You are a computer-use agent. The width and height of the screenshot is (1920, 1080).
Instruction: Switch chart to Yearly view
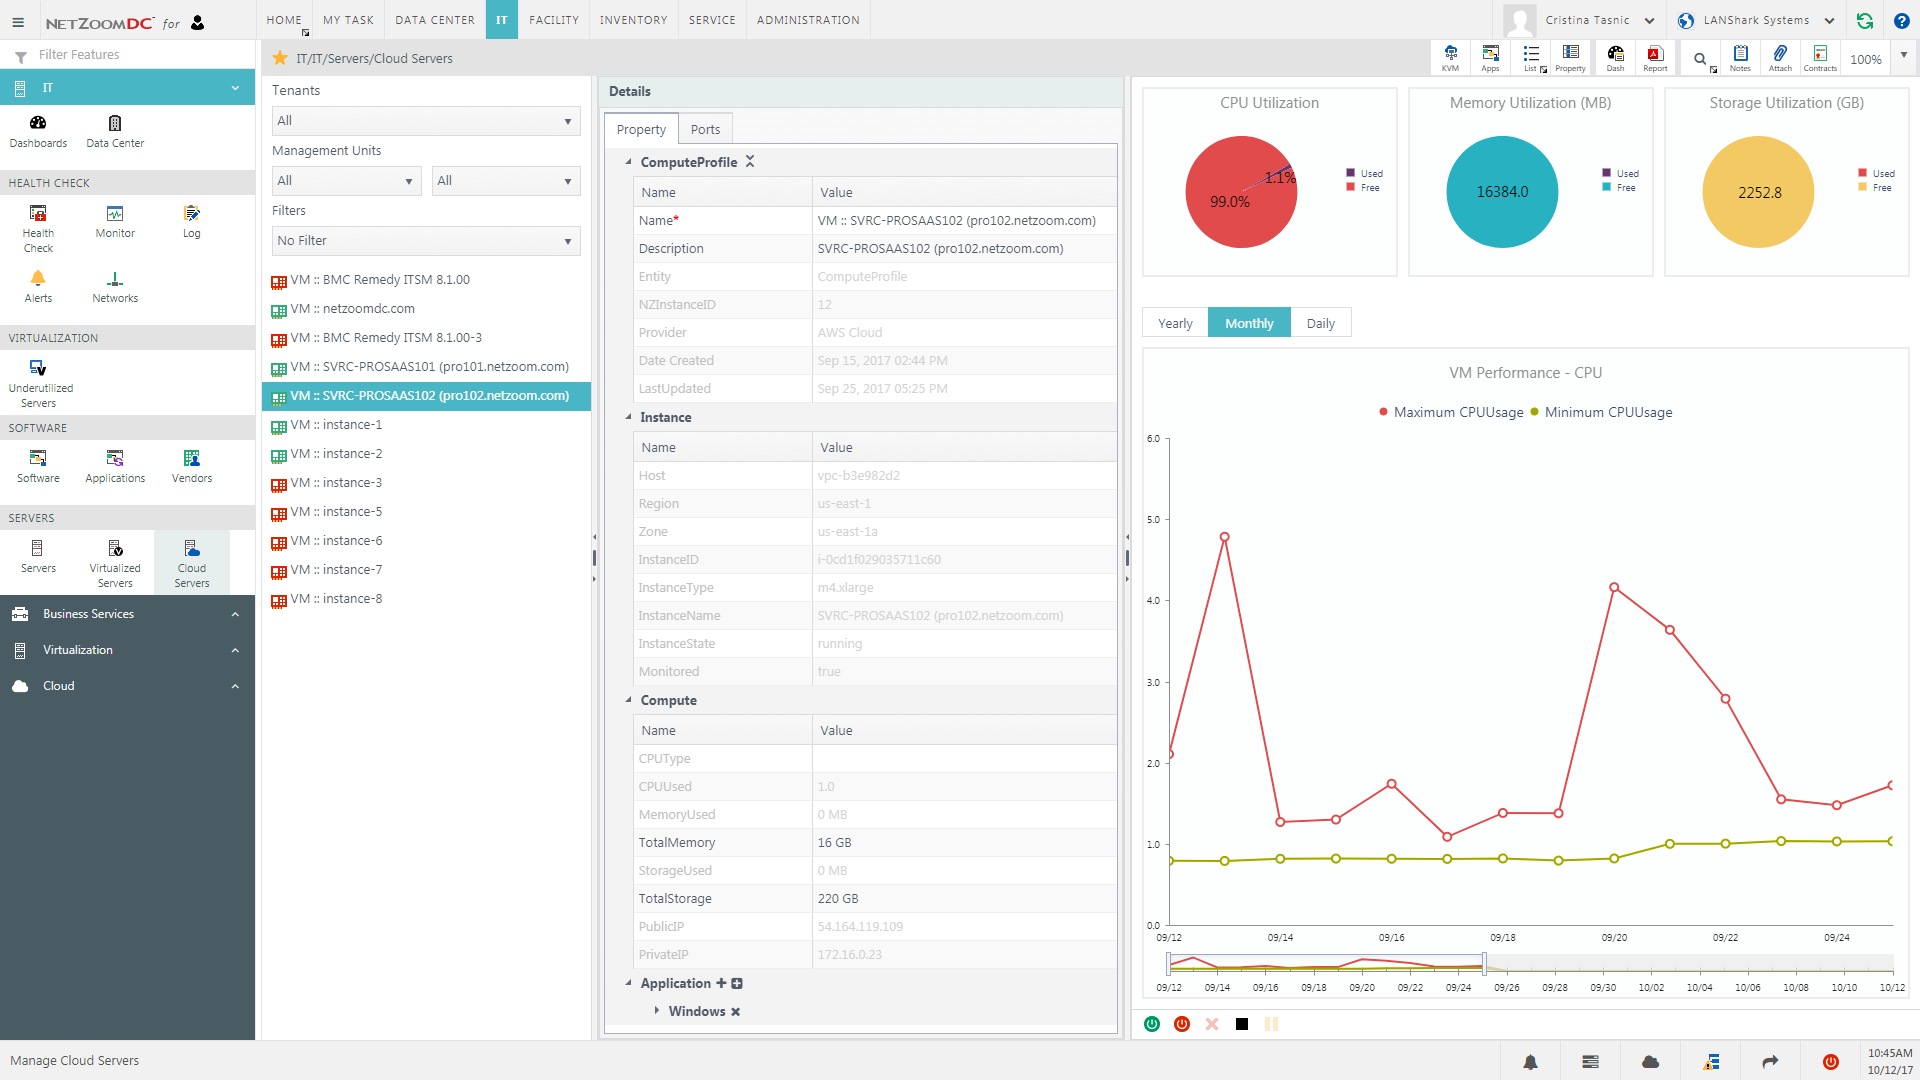1175,323
